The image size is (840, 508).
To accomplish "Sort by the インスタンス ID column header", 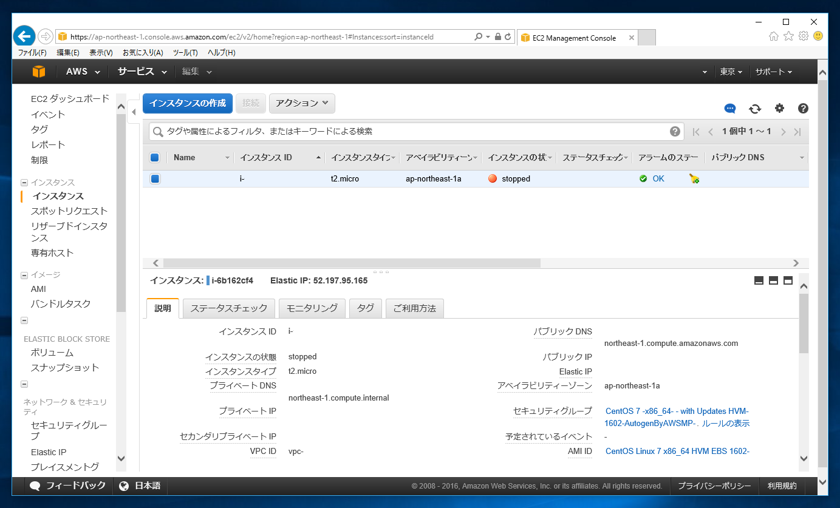I will tap(266, 158).
